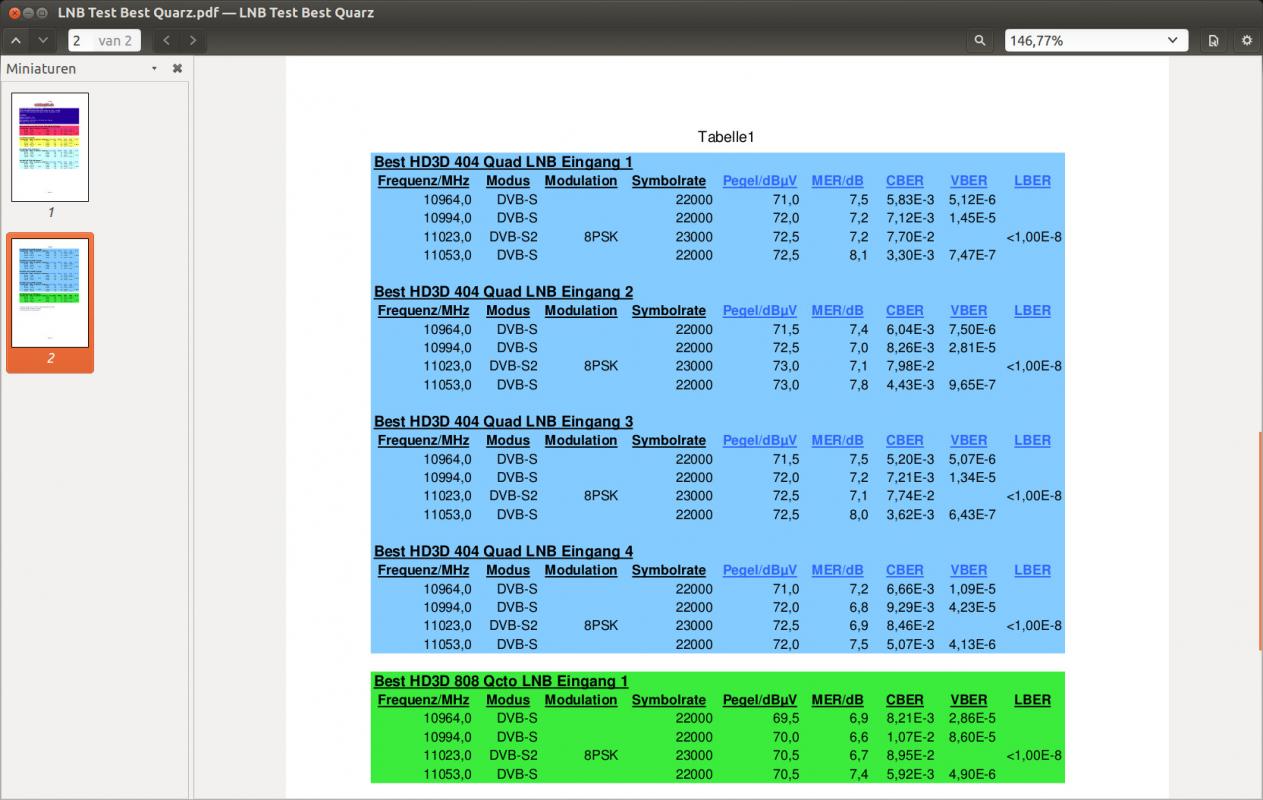
Task: Click CBER value '7,98E-2'
Action: [910, 366]
